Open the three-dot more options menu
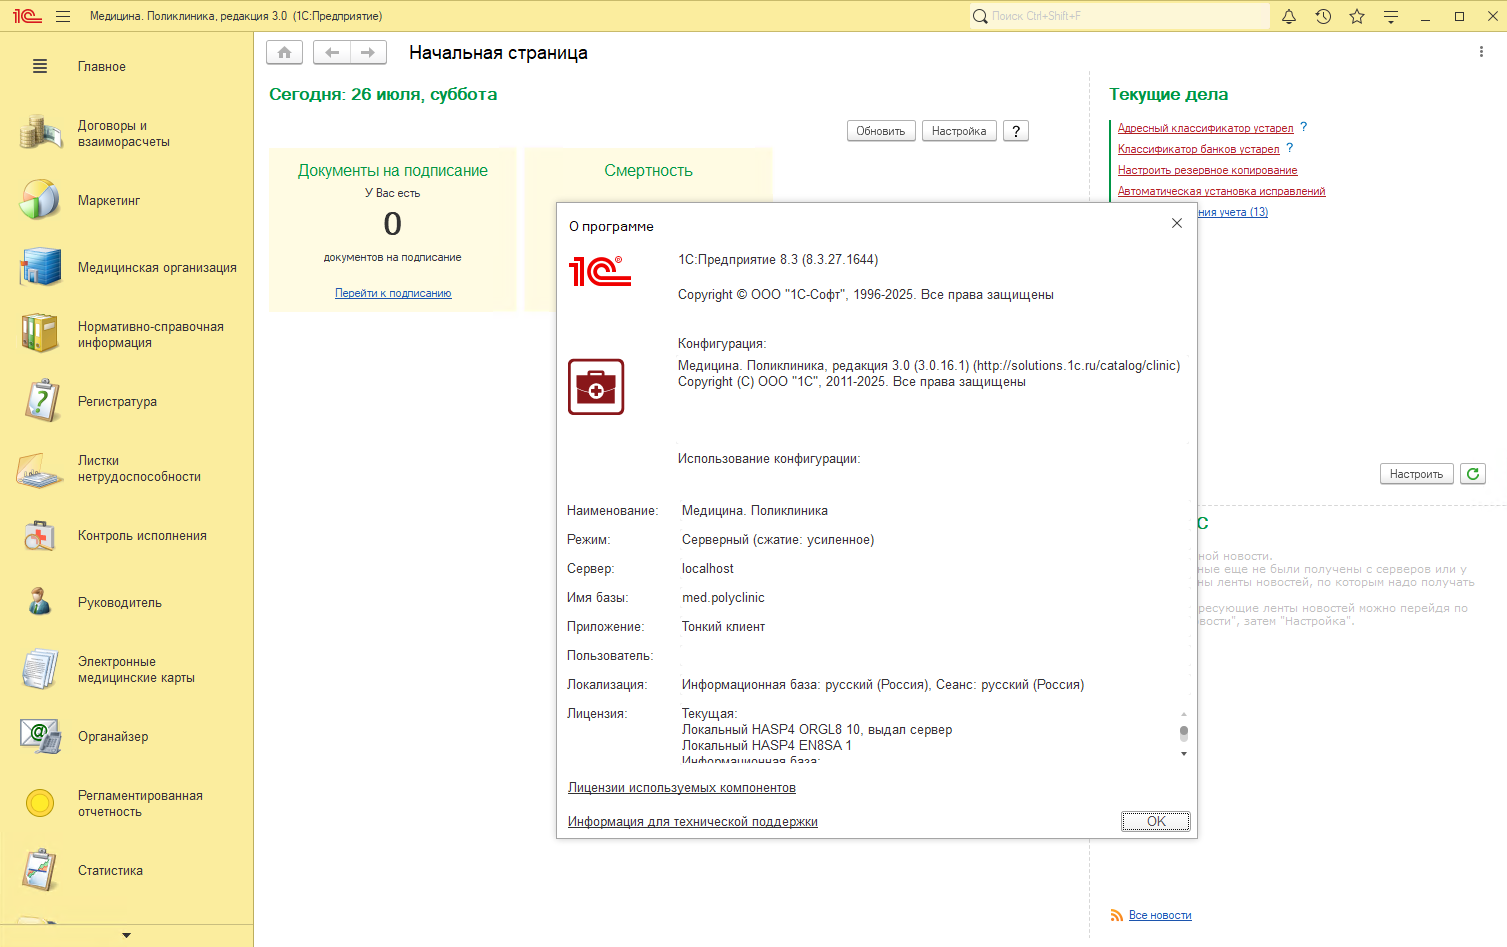The width and height of the screenshot is (1507, 947). 1481,52
